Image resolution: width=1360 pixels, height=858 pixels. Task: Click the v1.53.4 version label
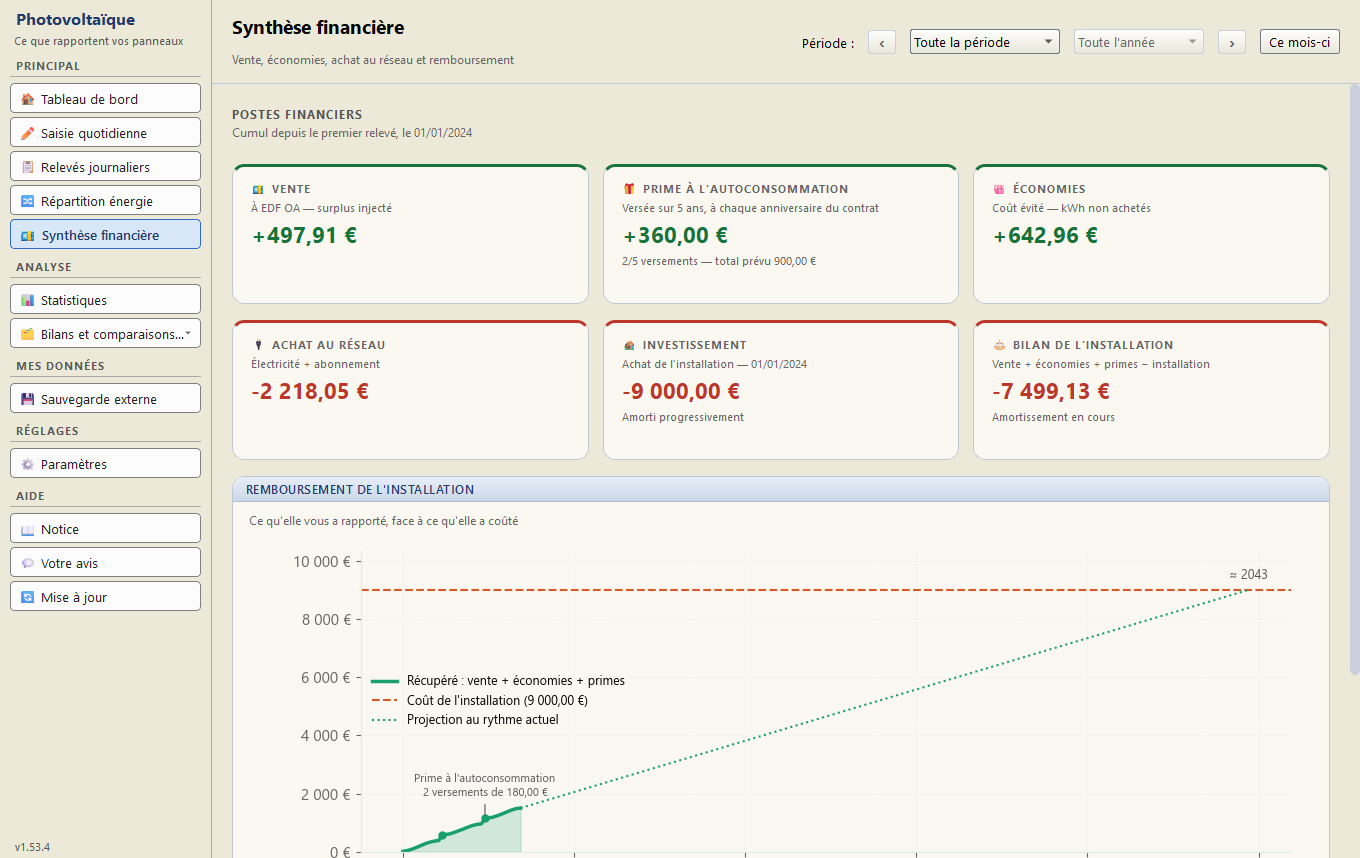coord(32,847)
